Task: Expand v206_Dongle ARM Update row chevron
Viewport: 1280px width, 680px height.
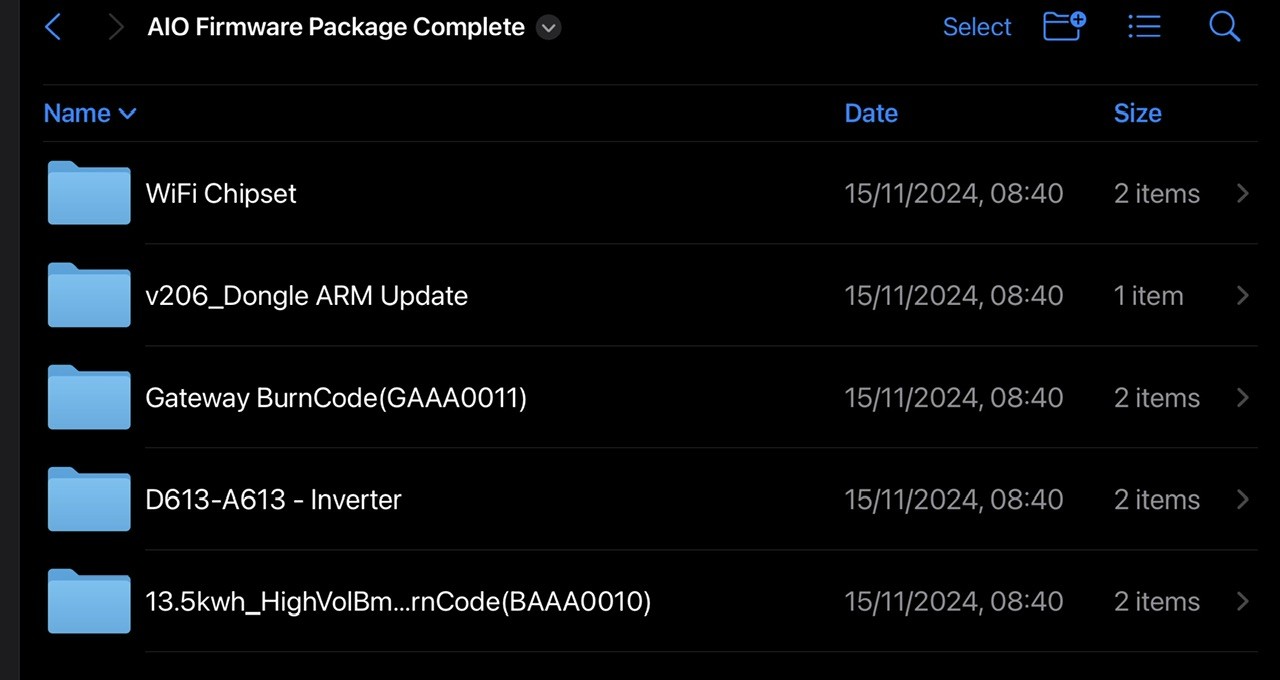Action: (1243, 295)
